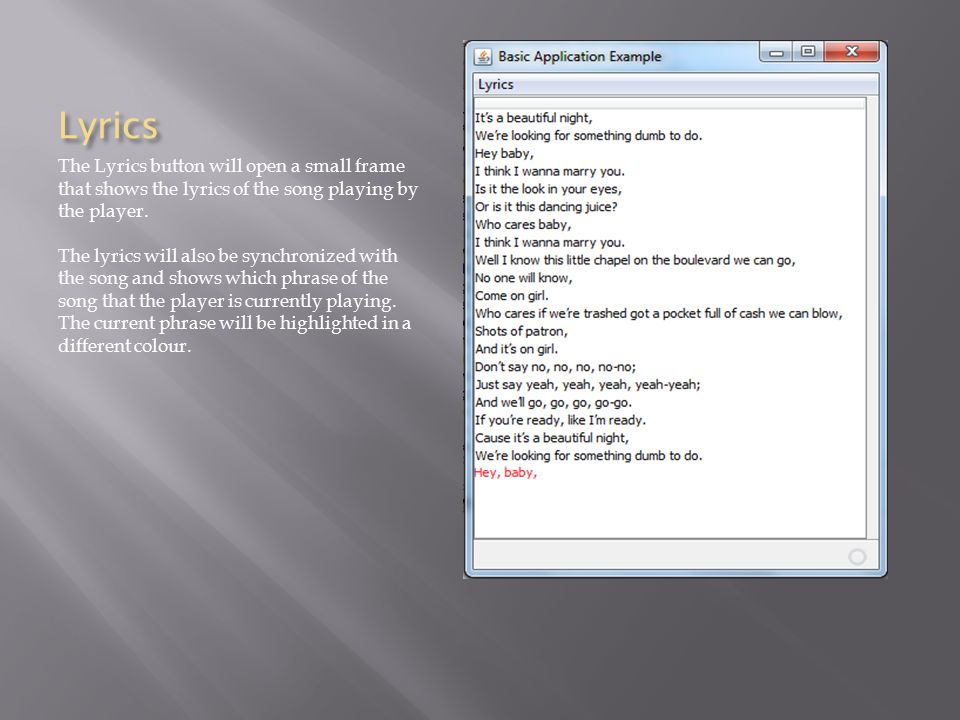Click the line "Come on girl."
960x720 pixels.
(512, 296)
